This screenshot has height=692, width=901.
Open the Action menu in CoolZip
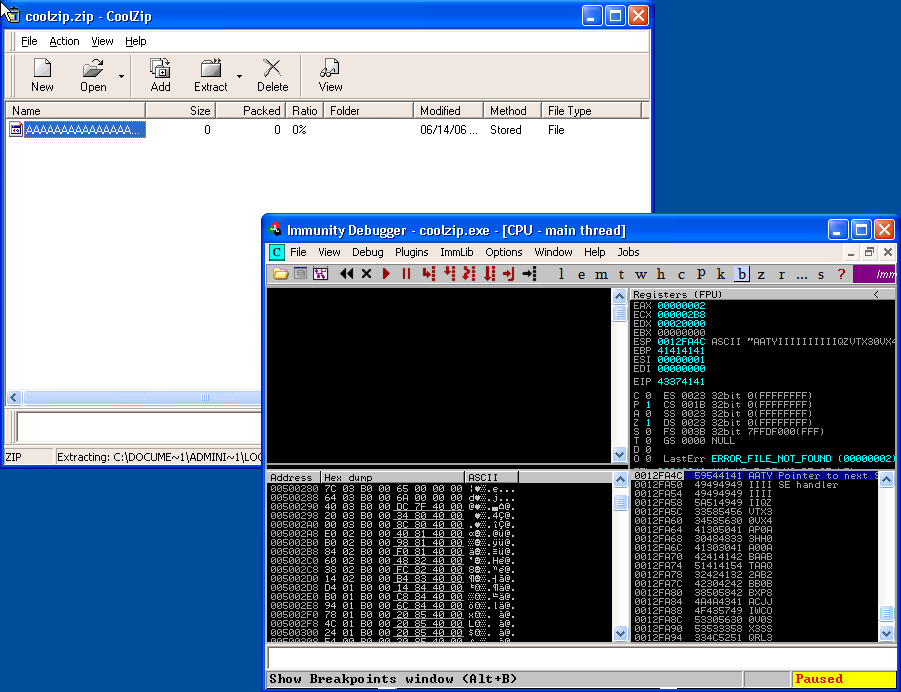tap(64, 41)
